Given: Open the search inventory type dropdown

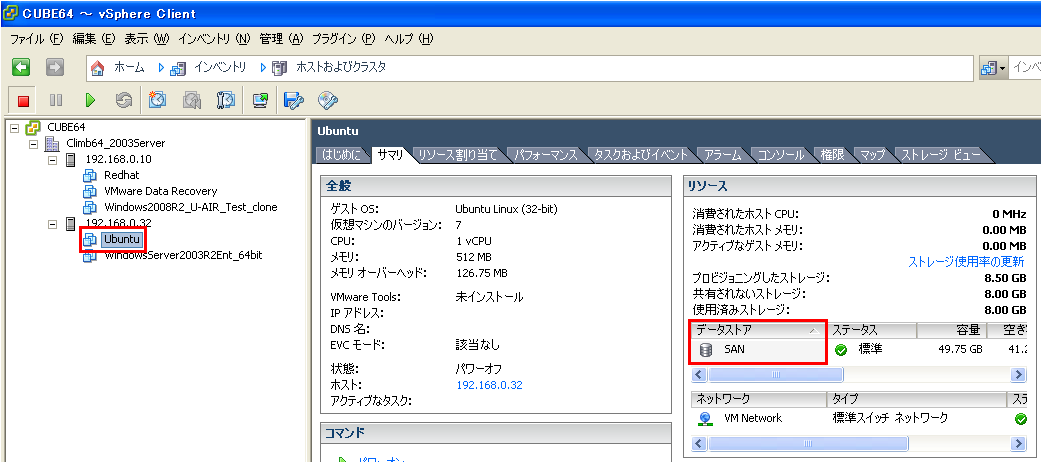Looking at the screenshot, I should click(x=993, y=68).
